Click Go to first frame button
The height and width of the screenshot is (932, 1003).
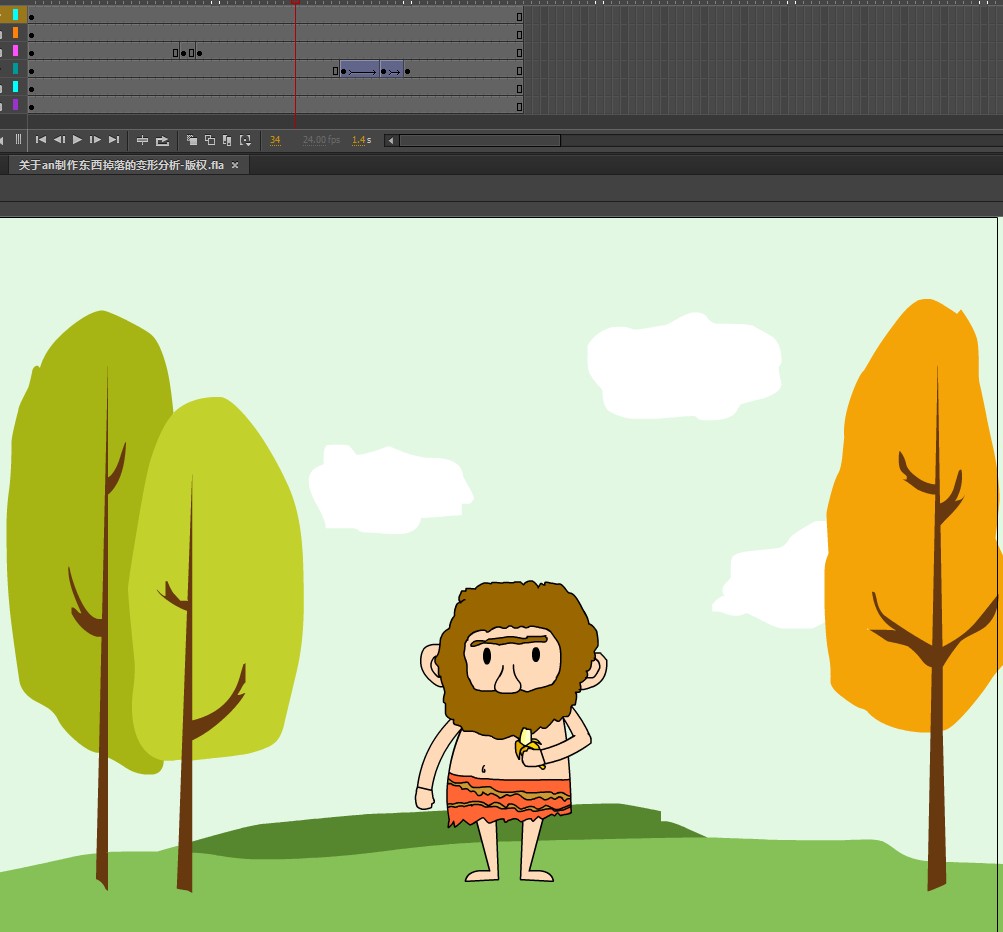click(x=41, y=140)
